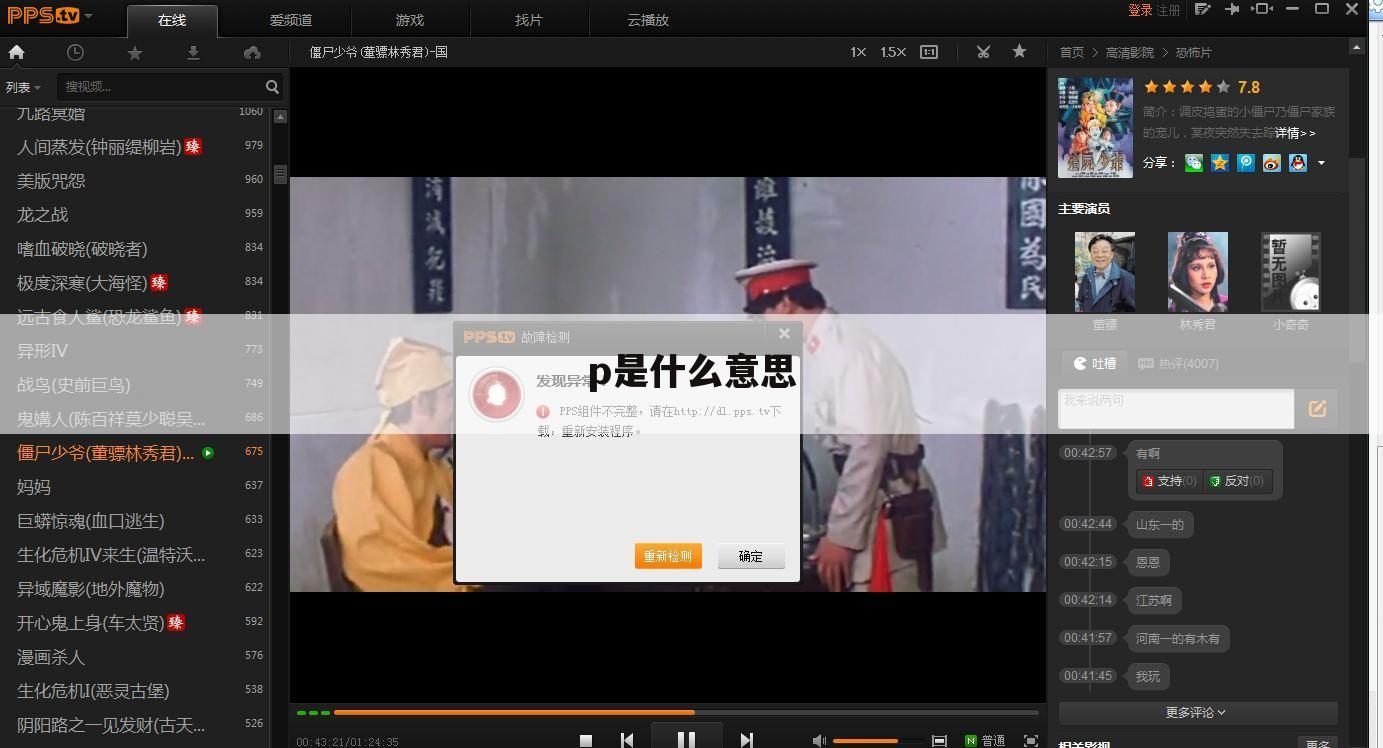Switch to 爱频道 tab
1383x748 pixels.
click(291, 20)
